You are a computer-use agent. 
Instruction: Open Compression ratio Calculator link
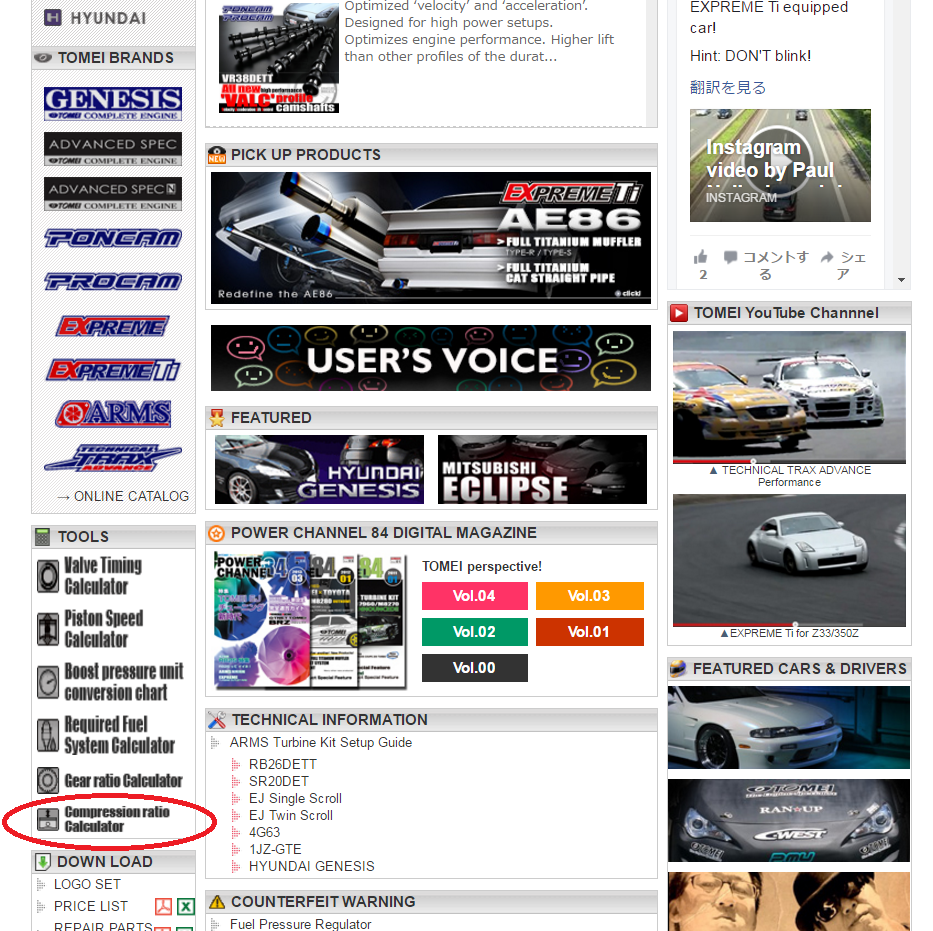(x=117, y=819)
